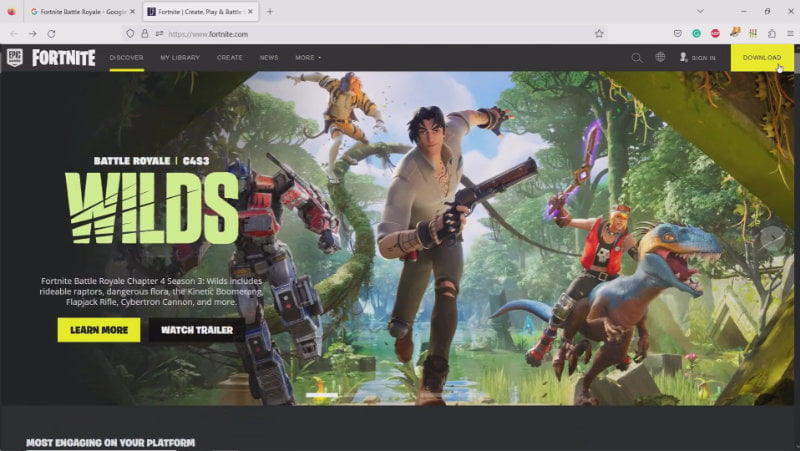Image resolution: width=800 pixels, height=451 pixels.
Task: Click the green Grammarly extension icon
Action: tap(696, 34)
